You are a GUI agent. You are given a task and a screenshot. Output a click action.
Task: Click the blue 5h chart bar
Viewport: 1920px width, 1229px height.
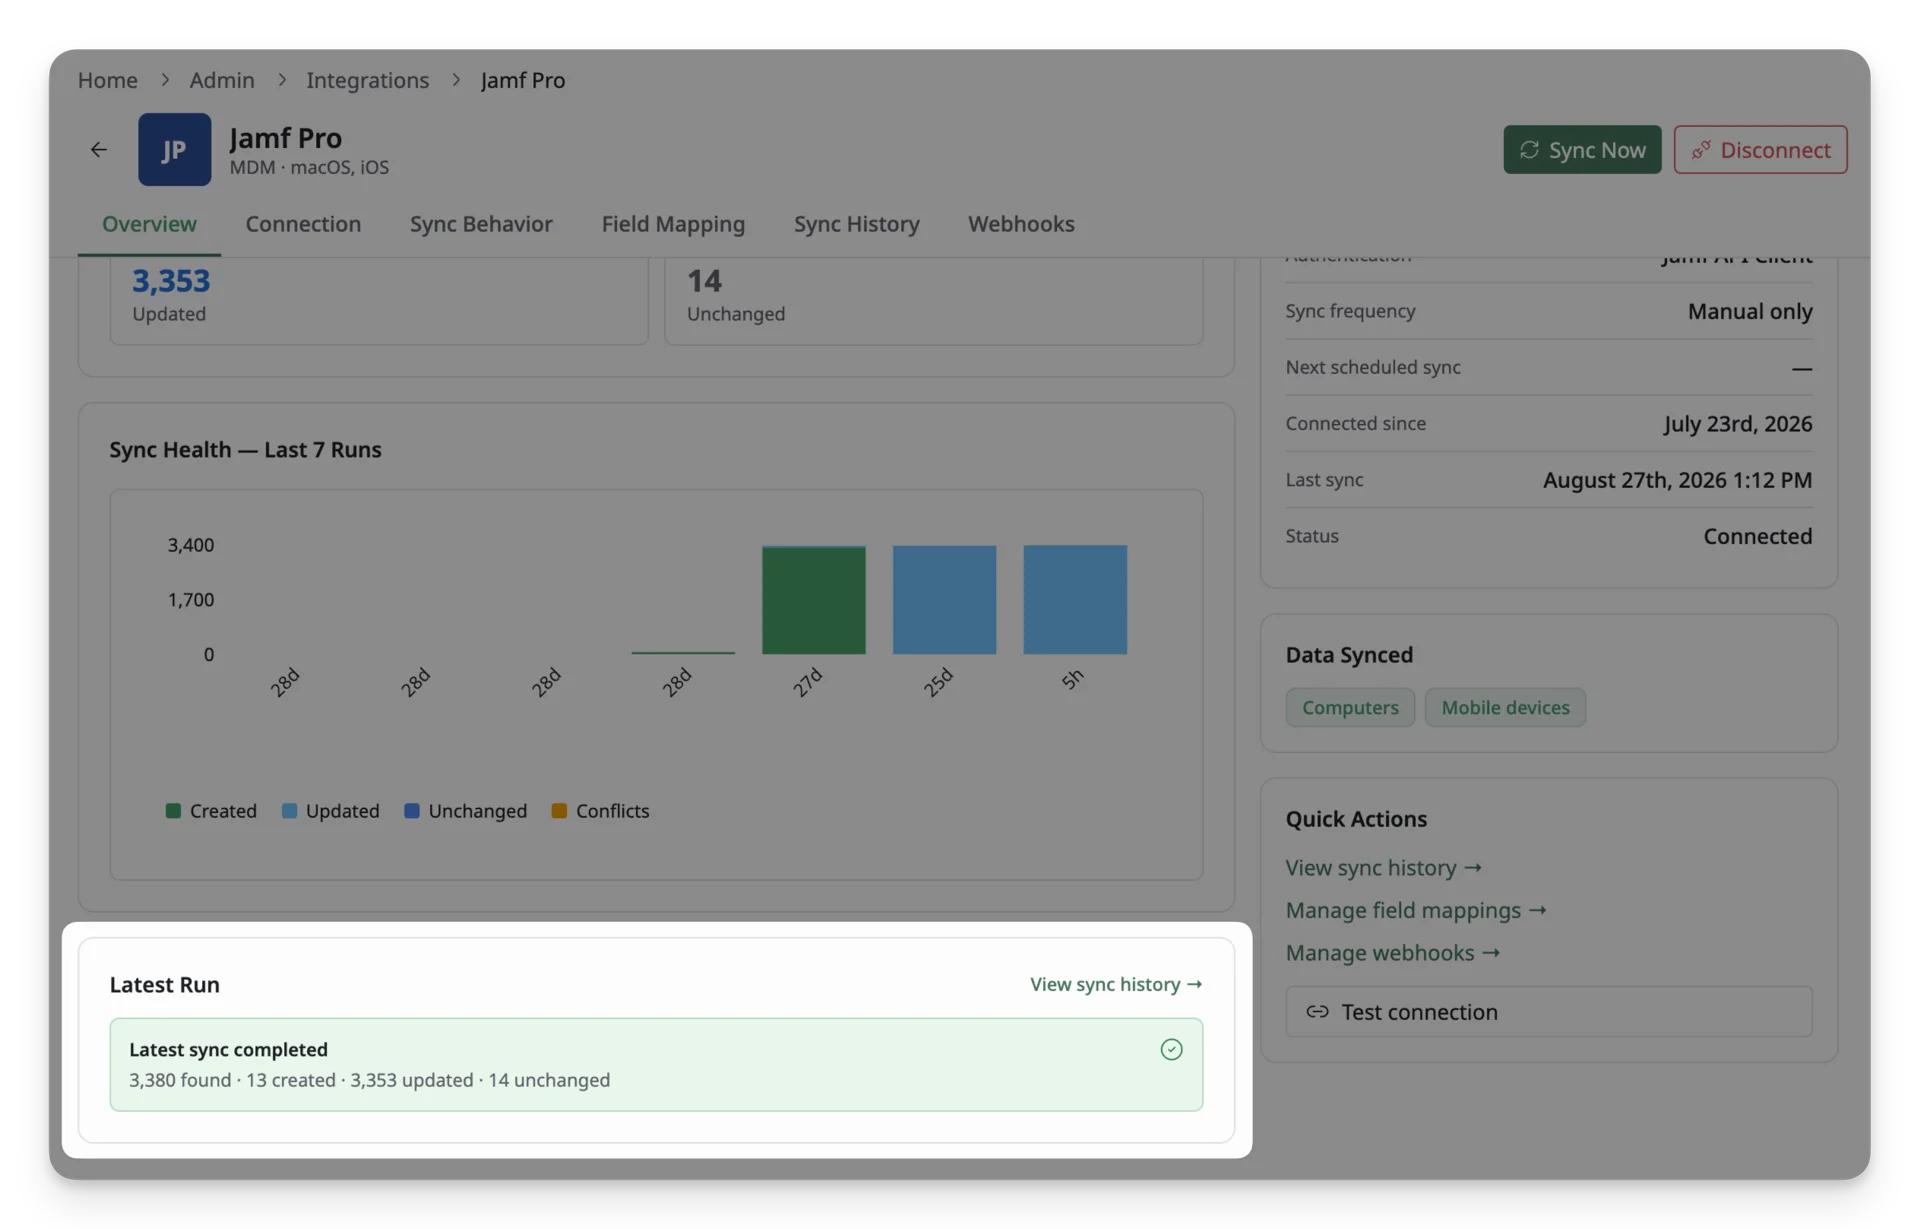click(x=1075, y=600)
